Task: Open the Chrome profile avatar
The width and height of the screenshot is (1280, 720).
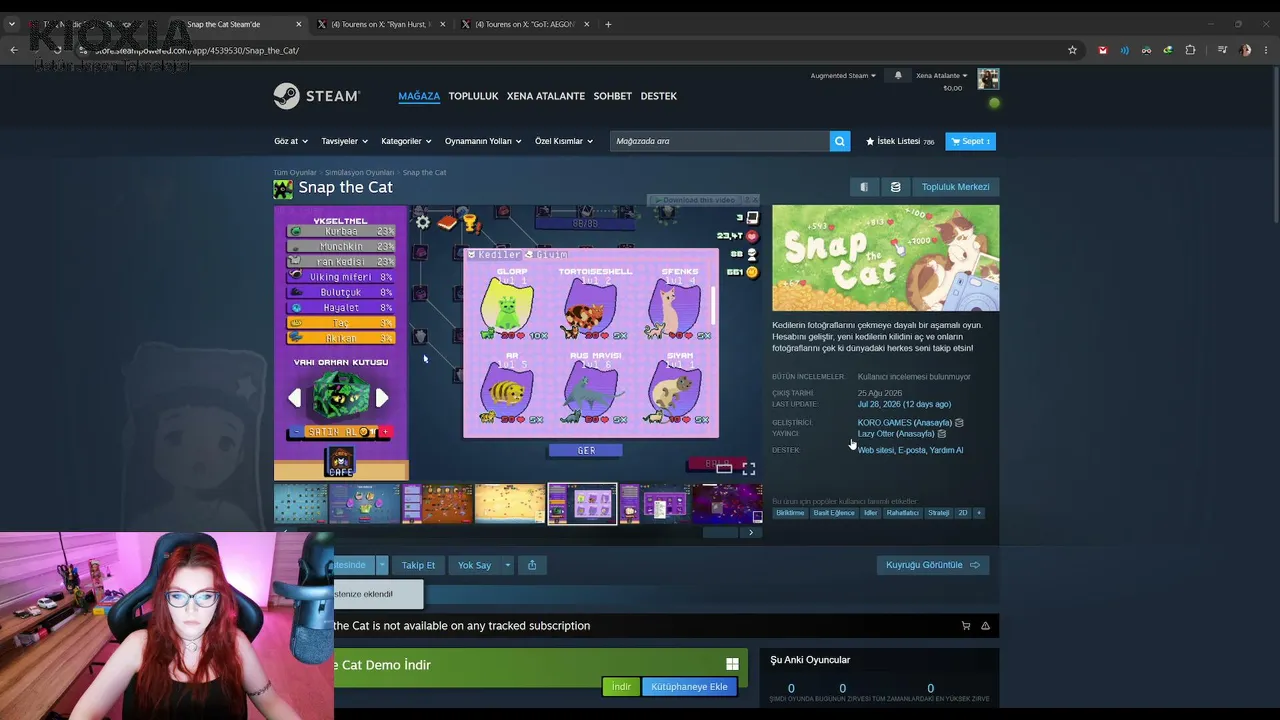Action: coord(1245,50)
